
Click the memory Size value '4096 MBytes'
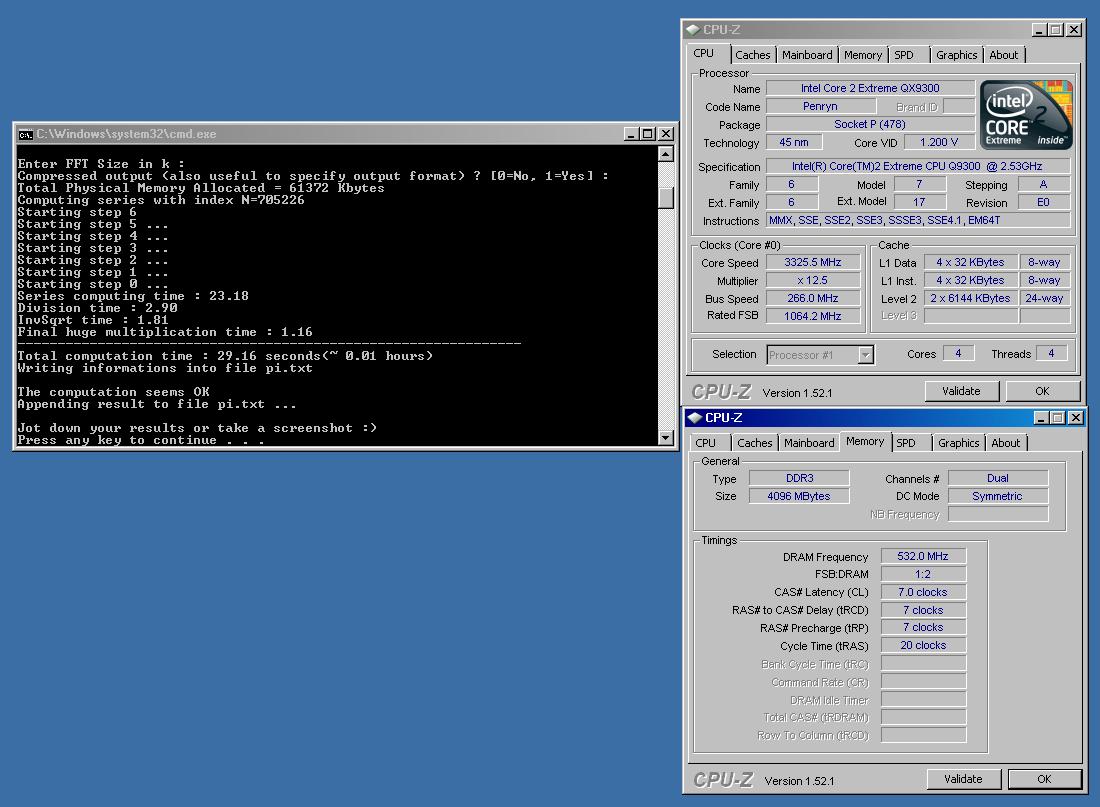coord(799,496)
